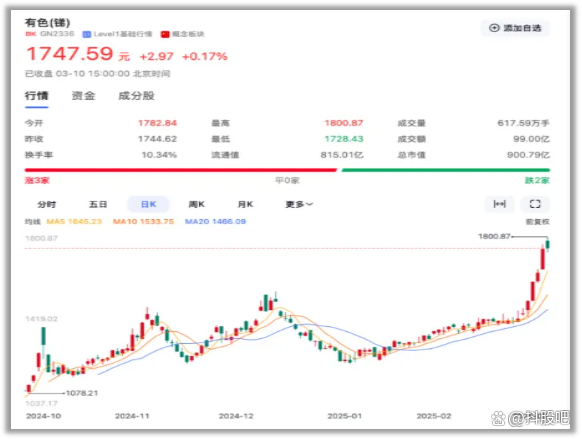The height and width of the screenshot is (439, 582).
Task: Click the 2025-01 date axis label
Action: click(344, 416)
